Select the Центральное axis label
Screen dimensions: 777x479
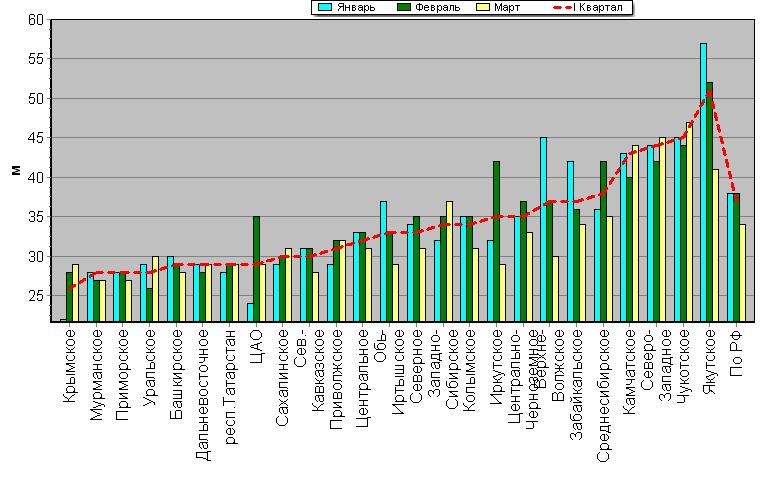[x=363, y=378]
